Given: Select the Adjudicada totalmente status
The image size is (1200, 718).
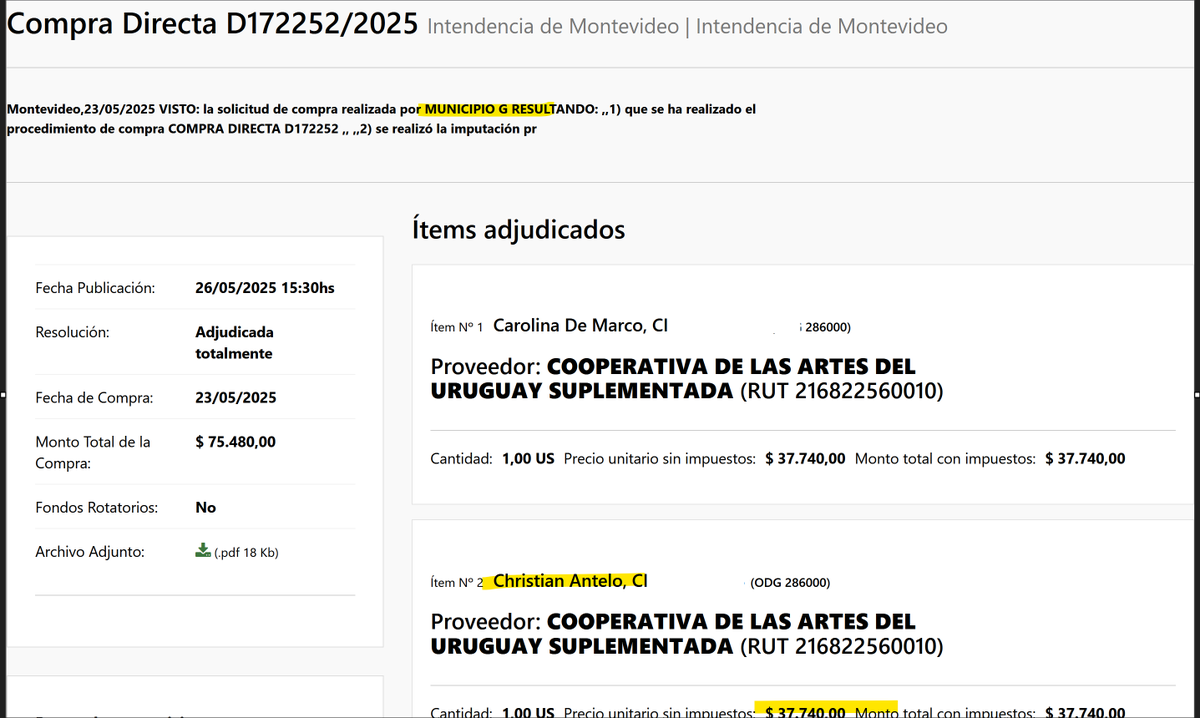Looking at the screenshot, I should pyautogui.click(x=234, y=342).
